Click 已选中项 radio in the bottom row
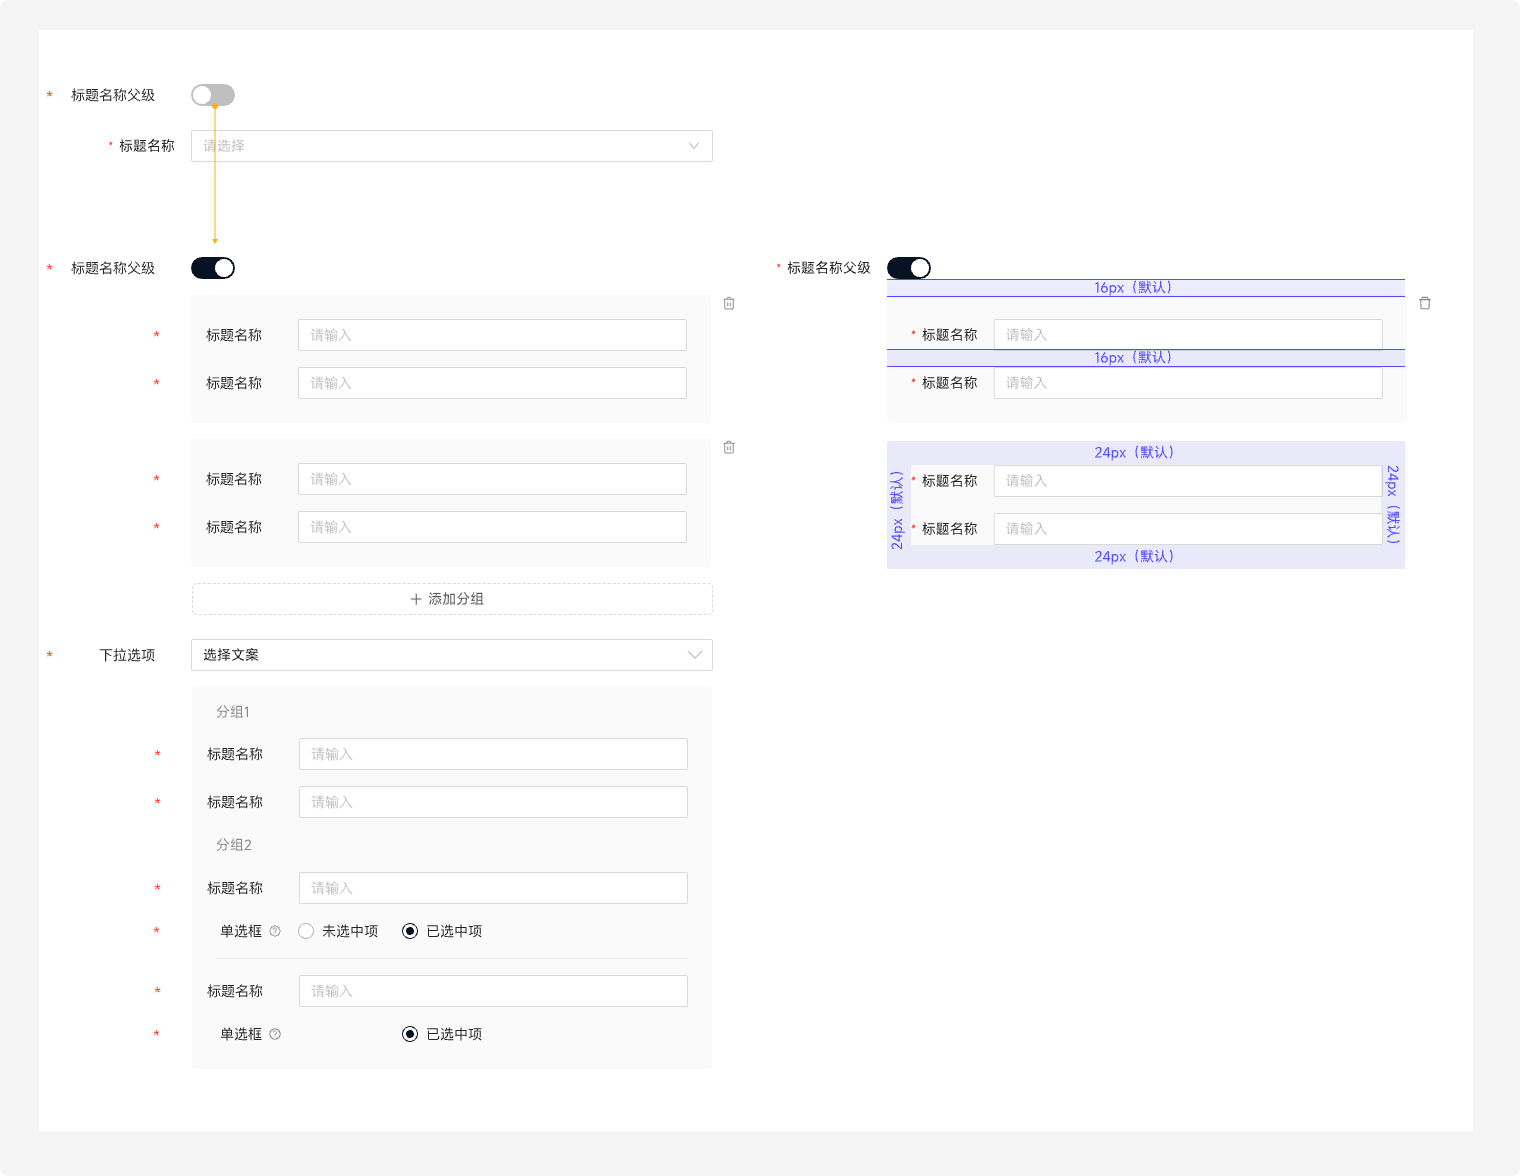 (x=410, y=1034)
